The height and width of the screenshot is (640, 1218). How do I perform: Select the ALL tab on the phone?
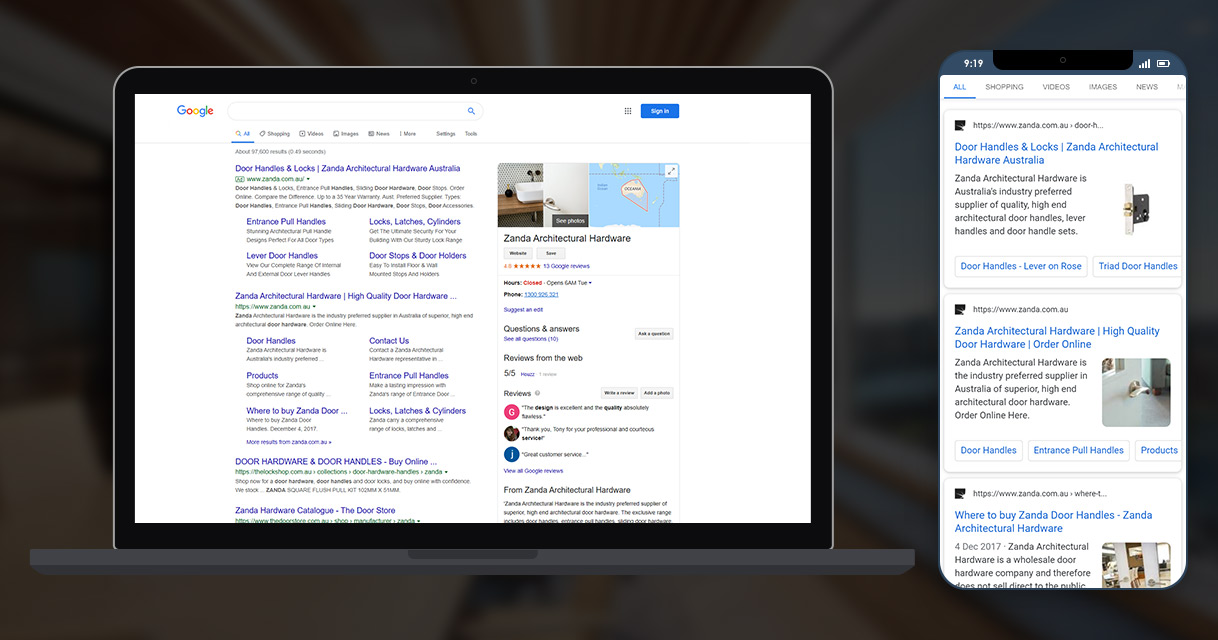point(960,87)
